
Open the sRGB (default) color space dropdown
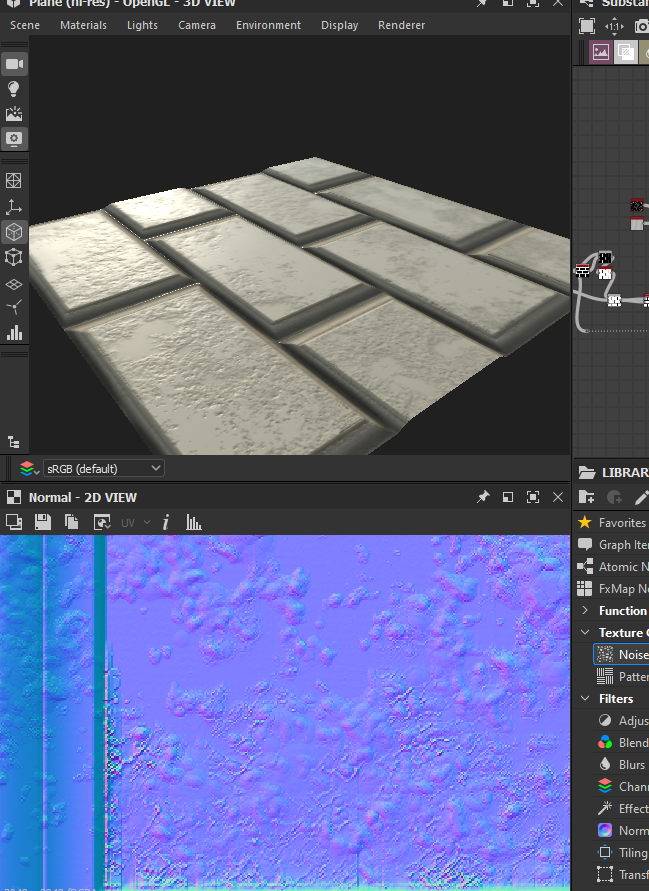(x=103, y=468)
